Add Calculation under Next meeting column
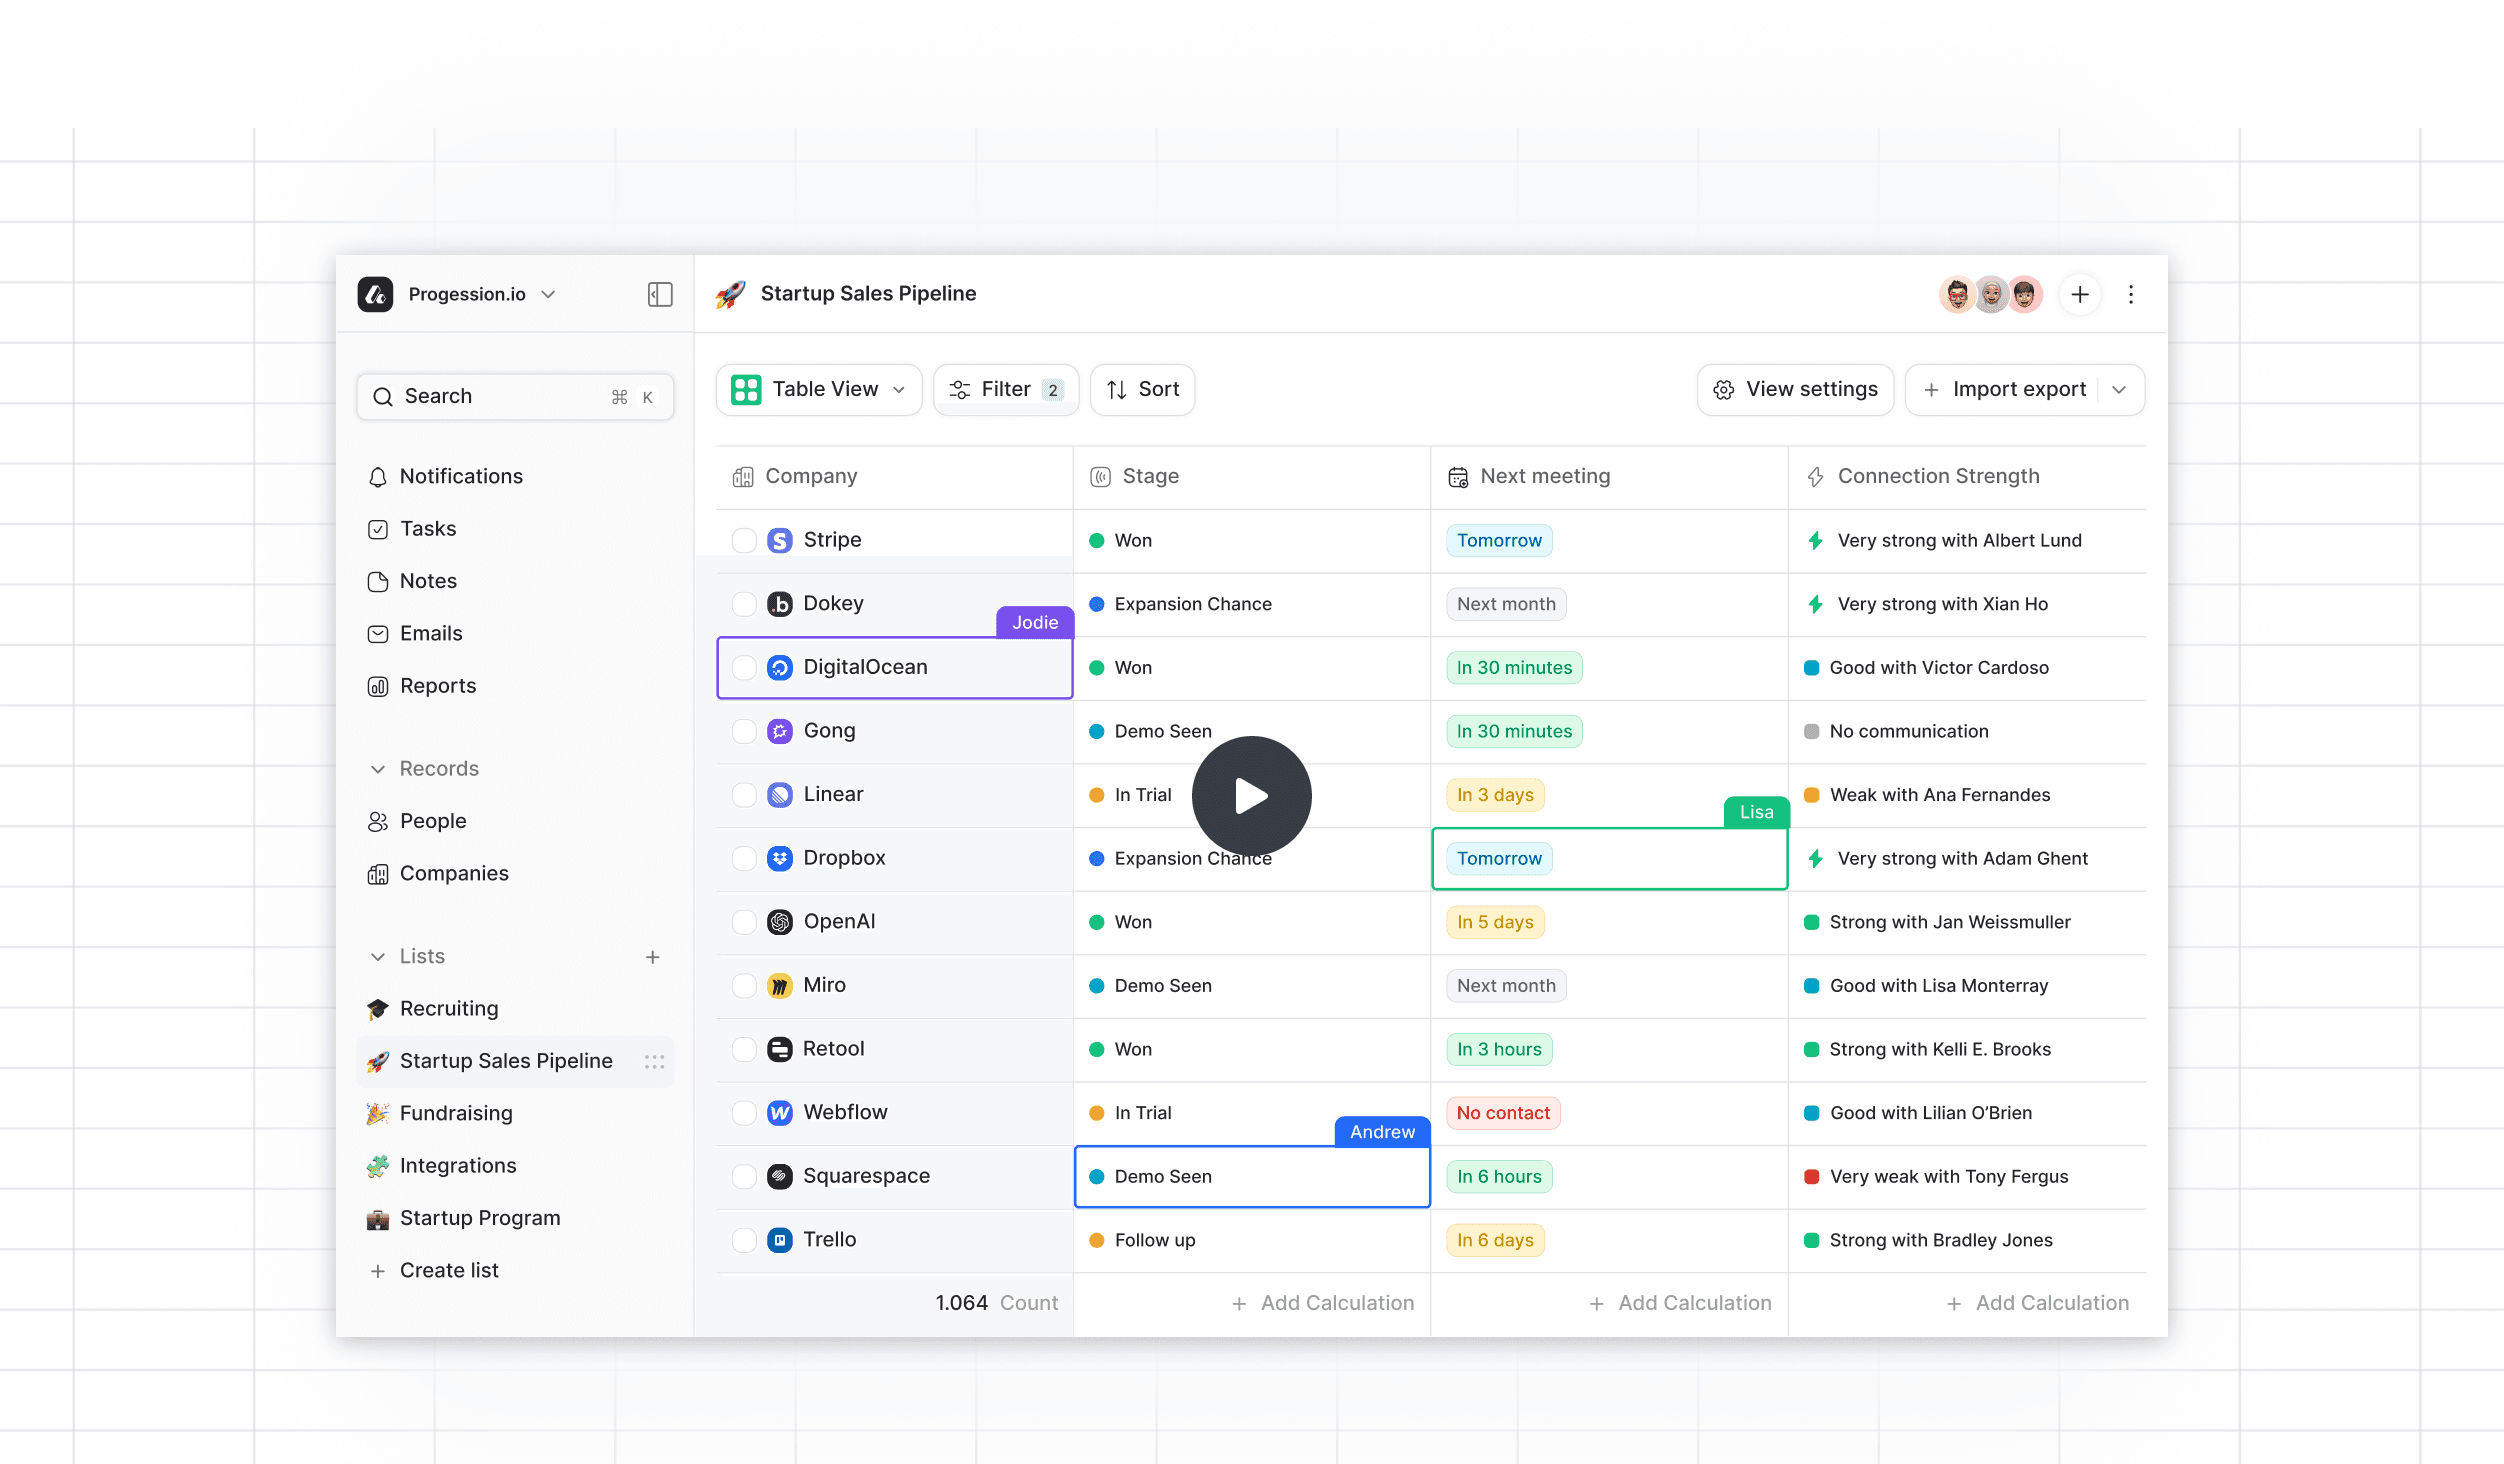2504x1464 pixels. [x=1680, y=1303]
